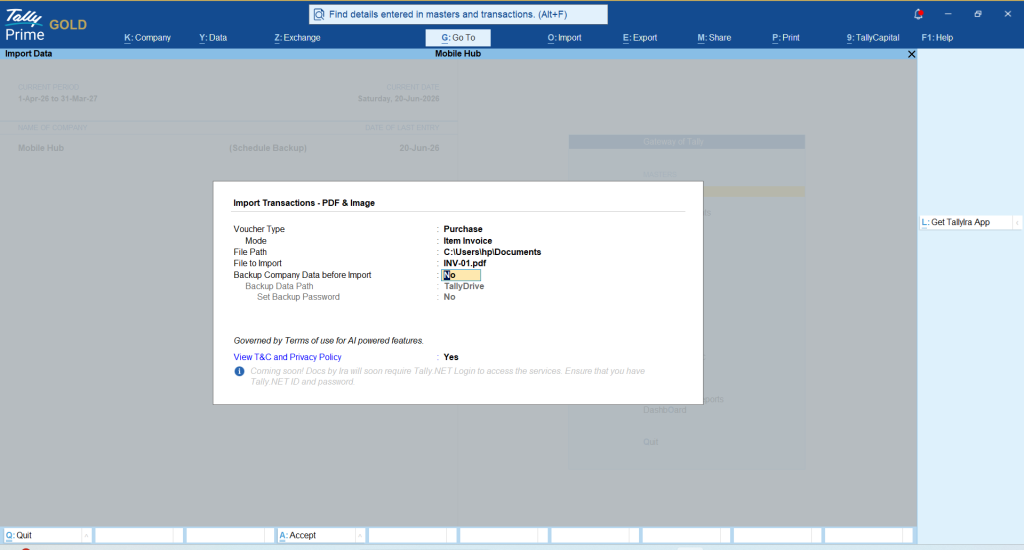
Task: Open the E: Export menu
Action: point(639,38)
